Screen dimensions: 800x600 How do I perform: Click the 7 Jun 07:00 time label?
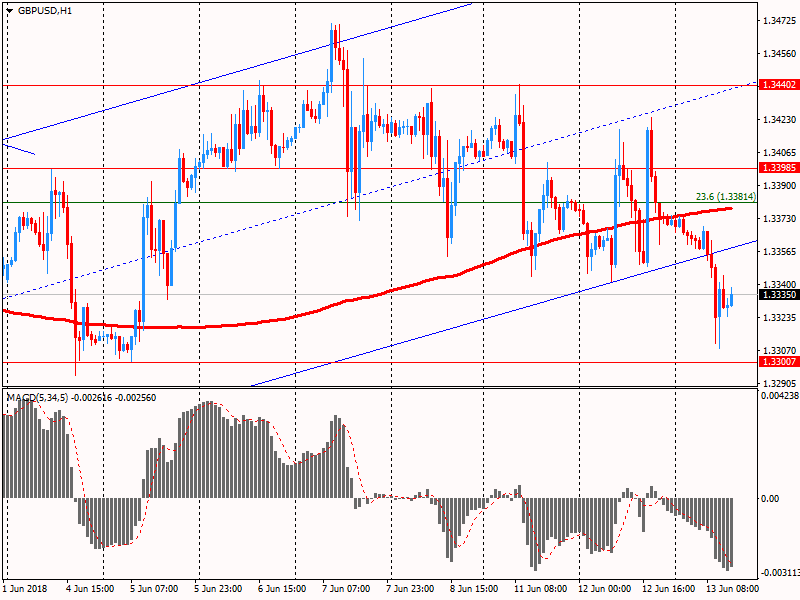[346, 589]
